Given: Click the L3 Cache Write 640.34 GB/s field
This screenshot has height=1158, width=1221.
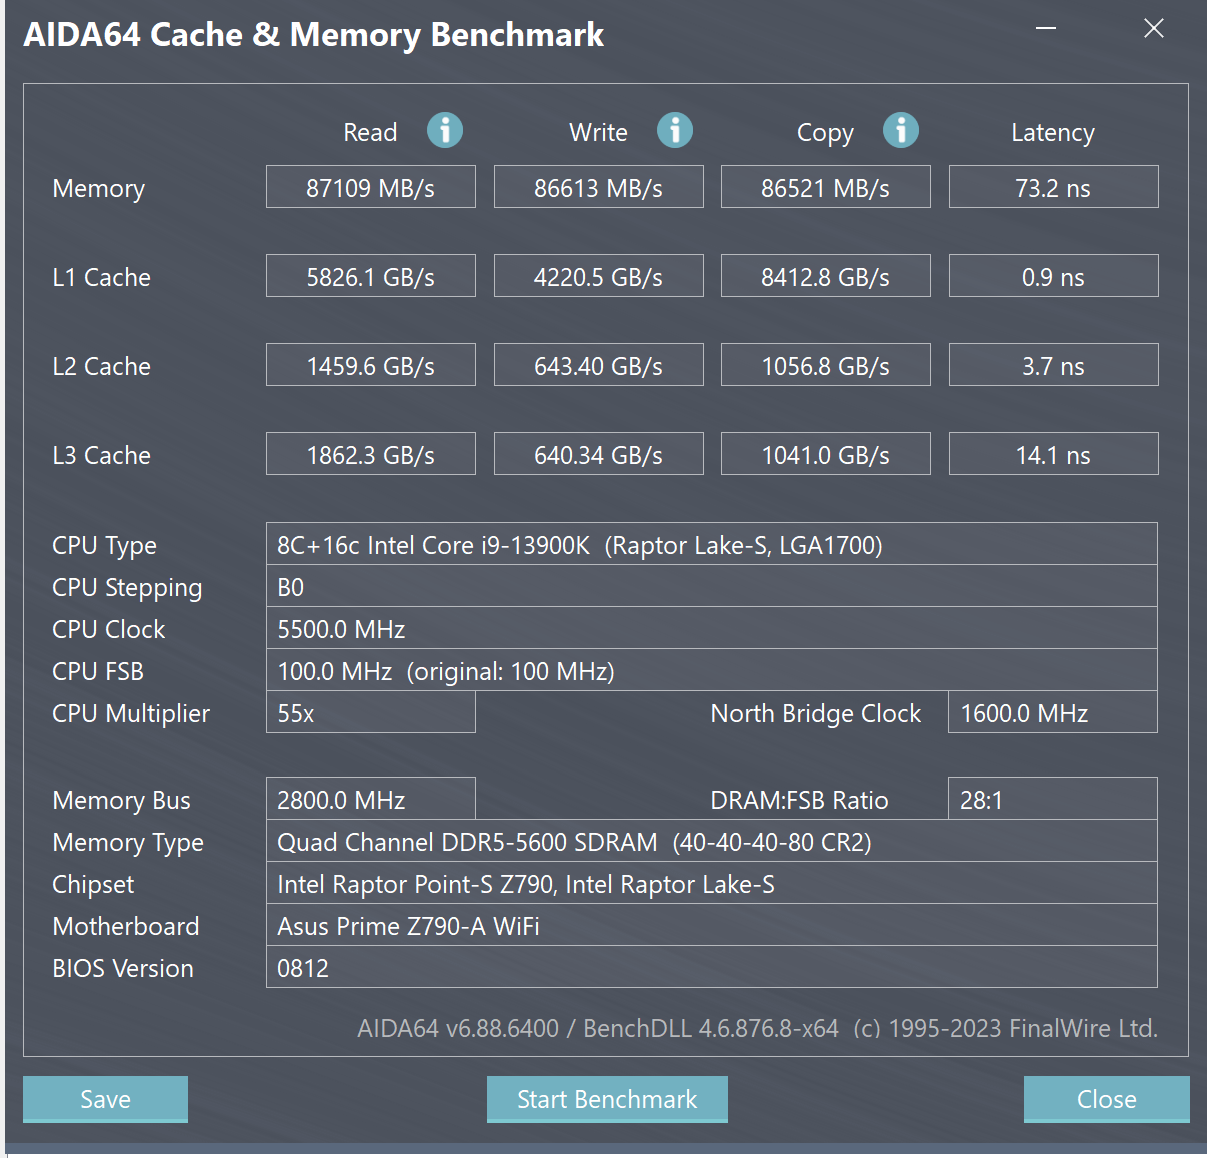Looking at the screenshot, I should (x=598, y=454).
